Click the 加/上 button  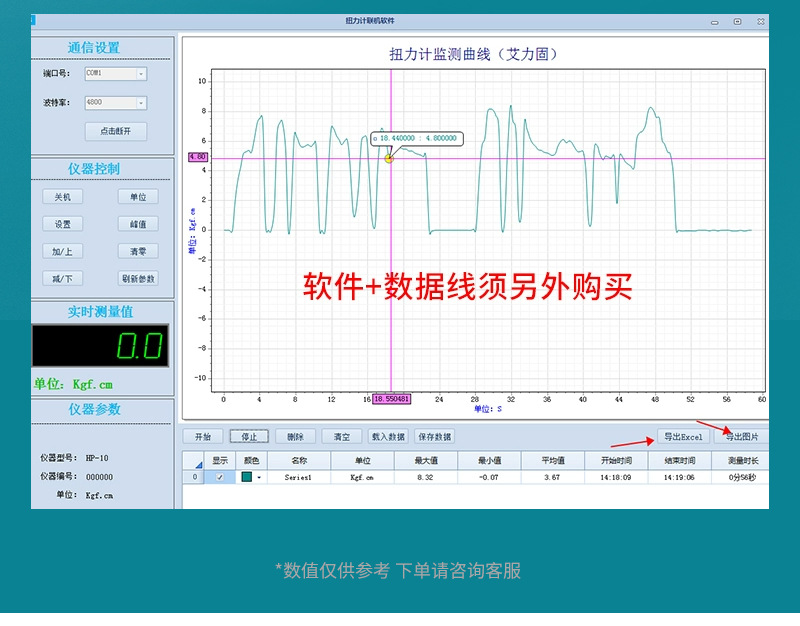pyautogui.click(x=63, y=252)
